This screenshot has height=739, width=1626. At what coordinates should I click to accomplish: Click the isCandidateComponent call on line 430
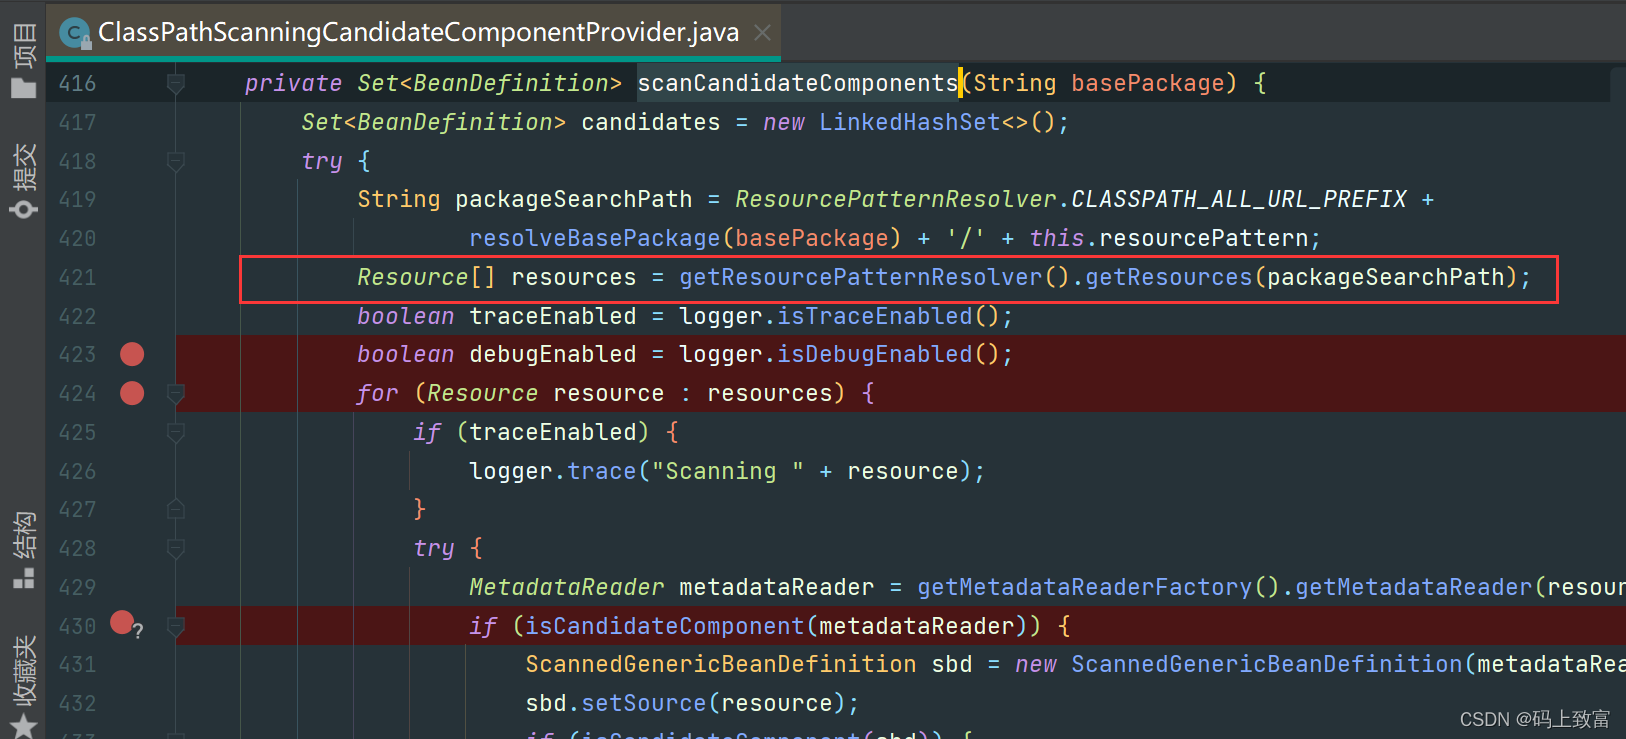pos(665,626)
